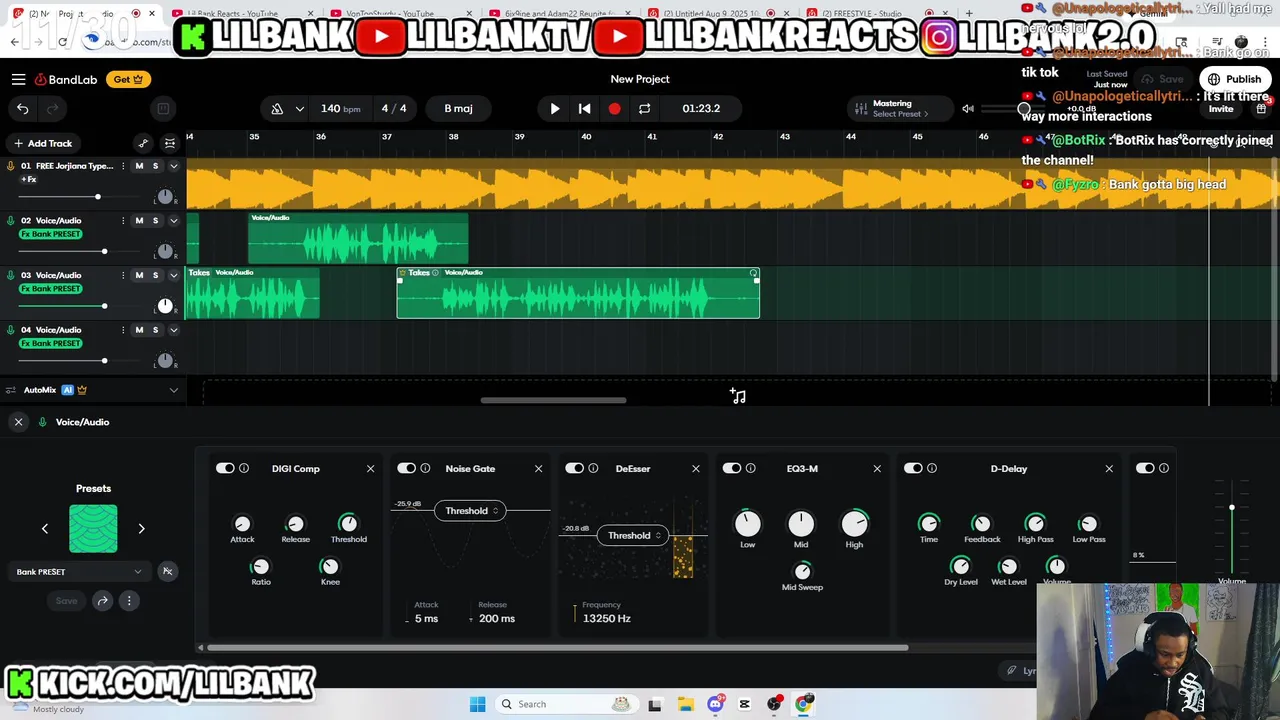This screenshot has height=720, width=1280.
Task: Go to previous preset arrow
Action: coord(44,528)
